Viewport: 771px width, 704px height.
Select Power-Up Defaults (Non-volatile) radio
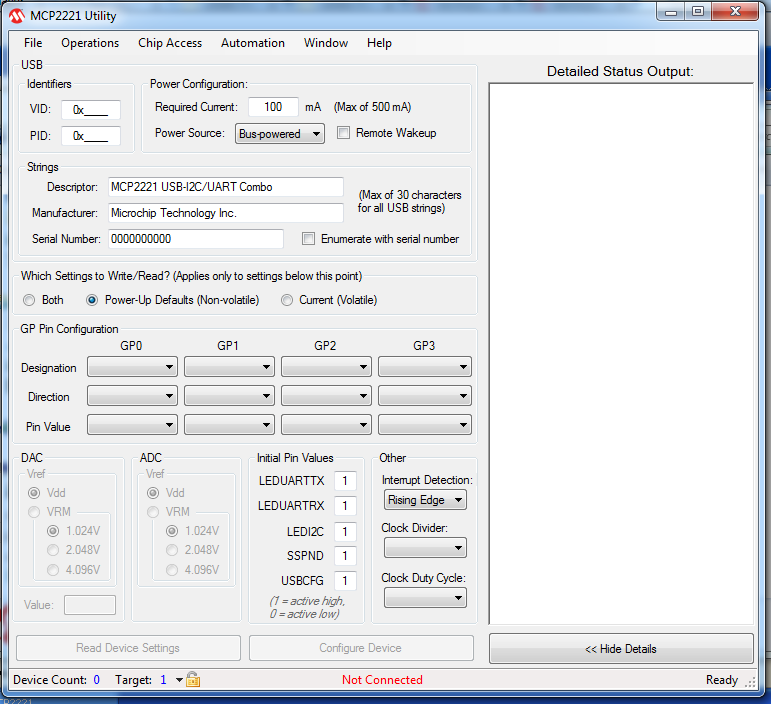point(92,300)
